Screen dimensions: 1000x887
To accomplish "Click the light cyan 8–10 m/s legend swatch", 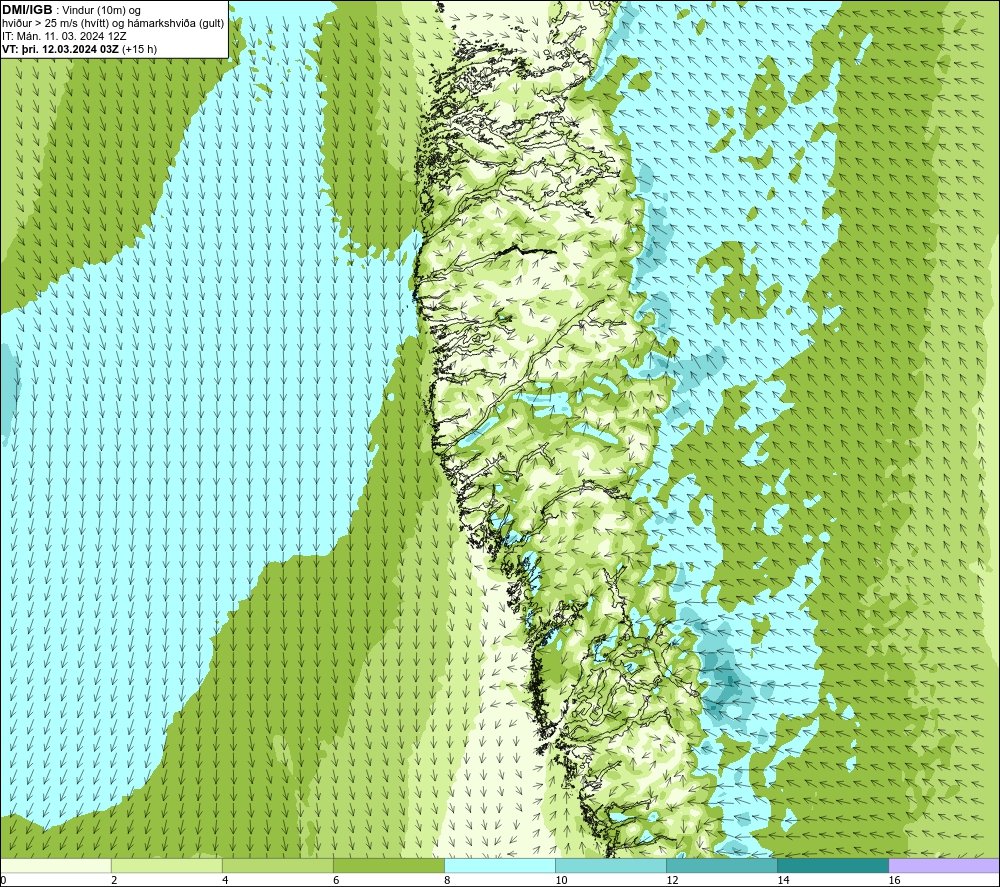I will (x=500, y=865).
